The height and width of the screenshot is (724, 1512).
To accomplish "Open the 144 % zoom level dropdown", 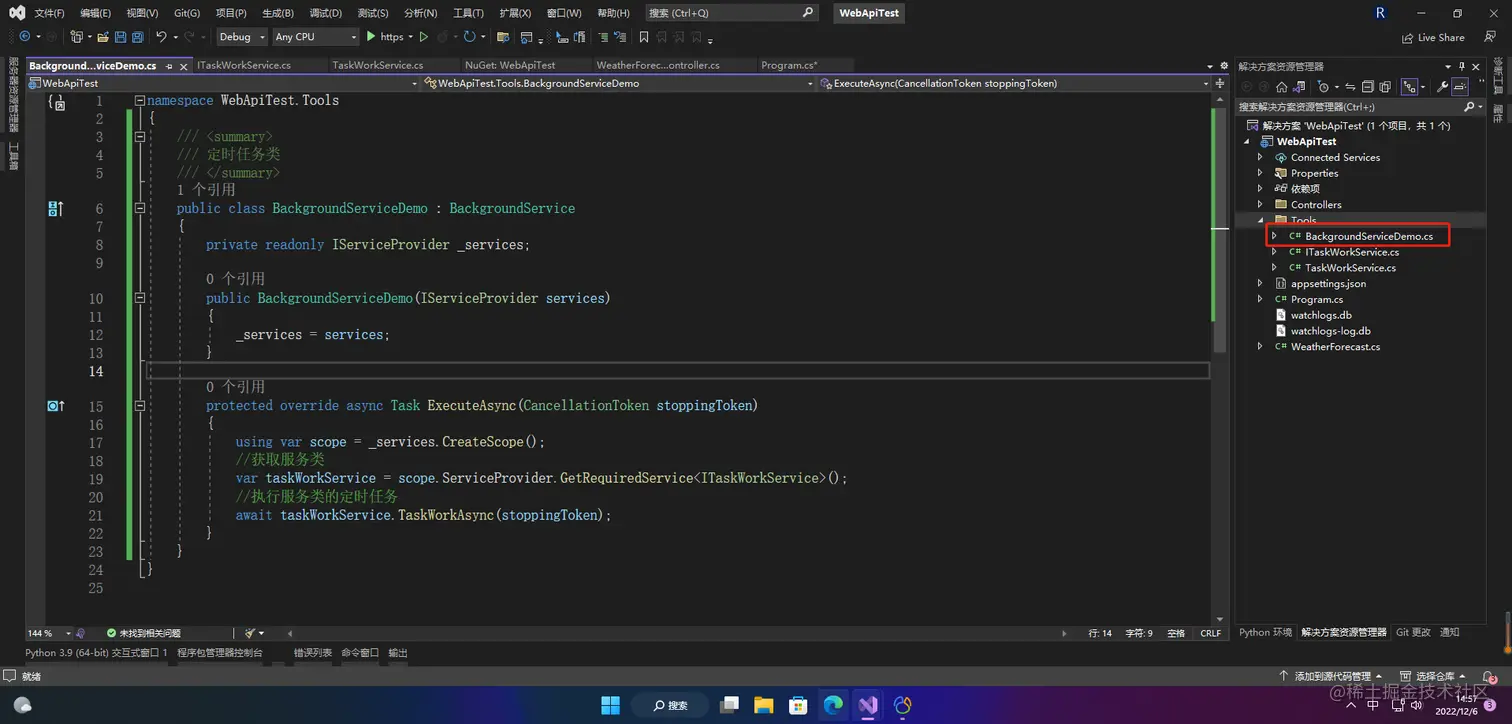I will pyautogui.click(x=50, y=633).
